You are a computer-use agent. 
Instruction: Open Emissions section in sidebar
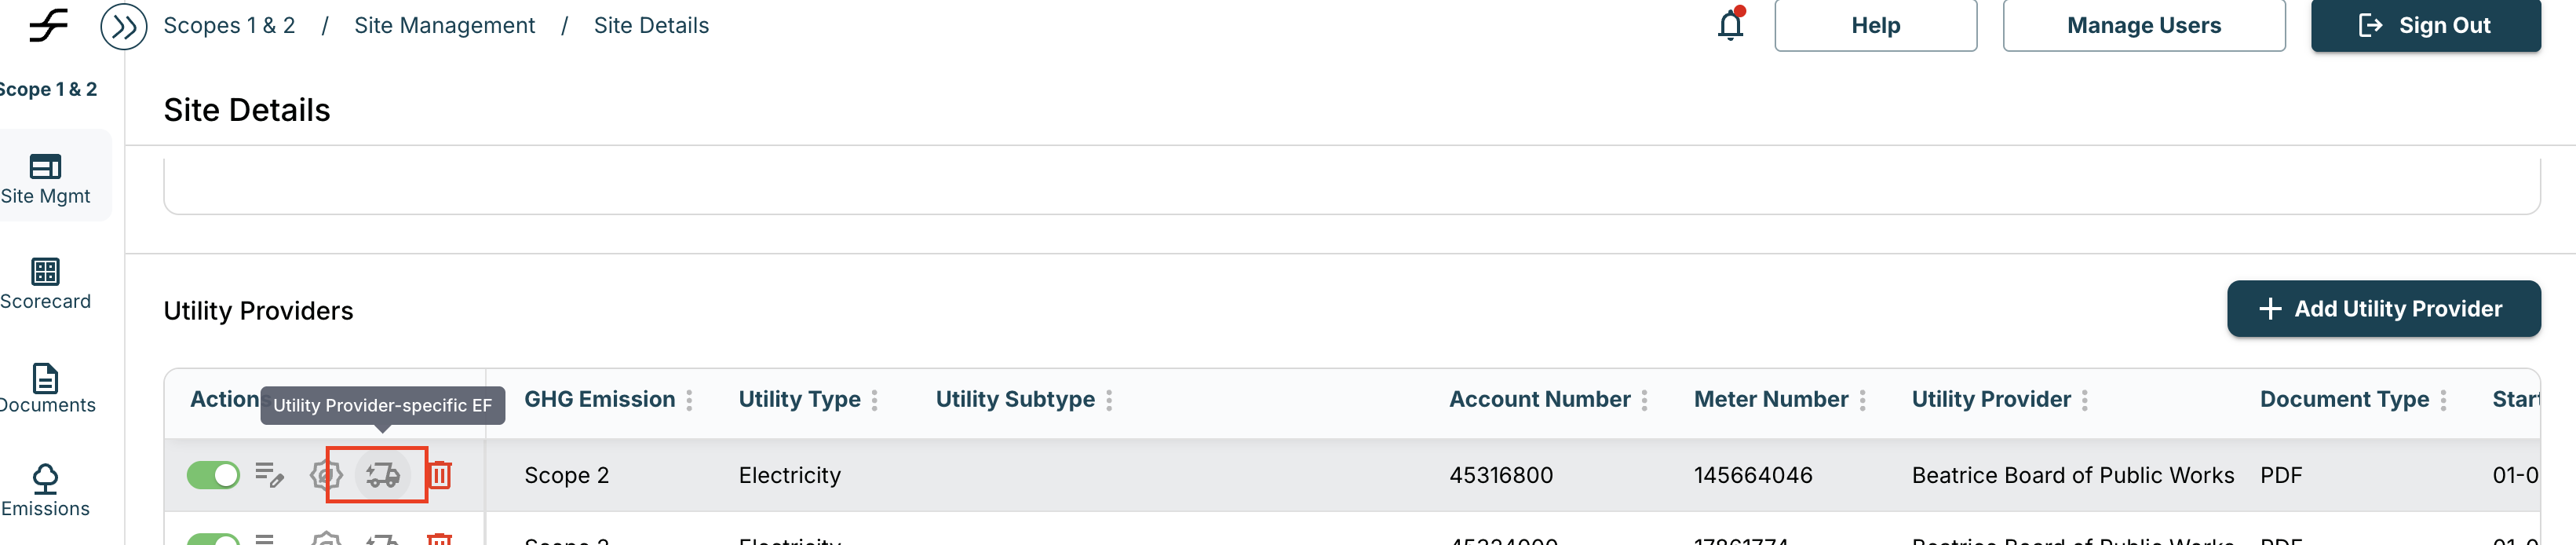coord(45,491)
